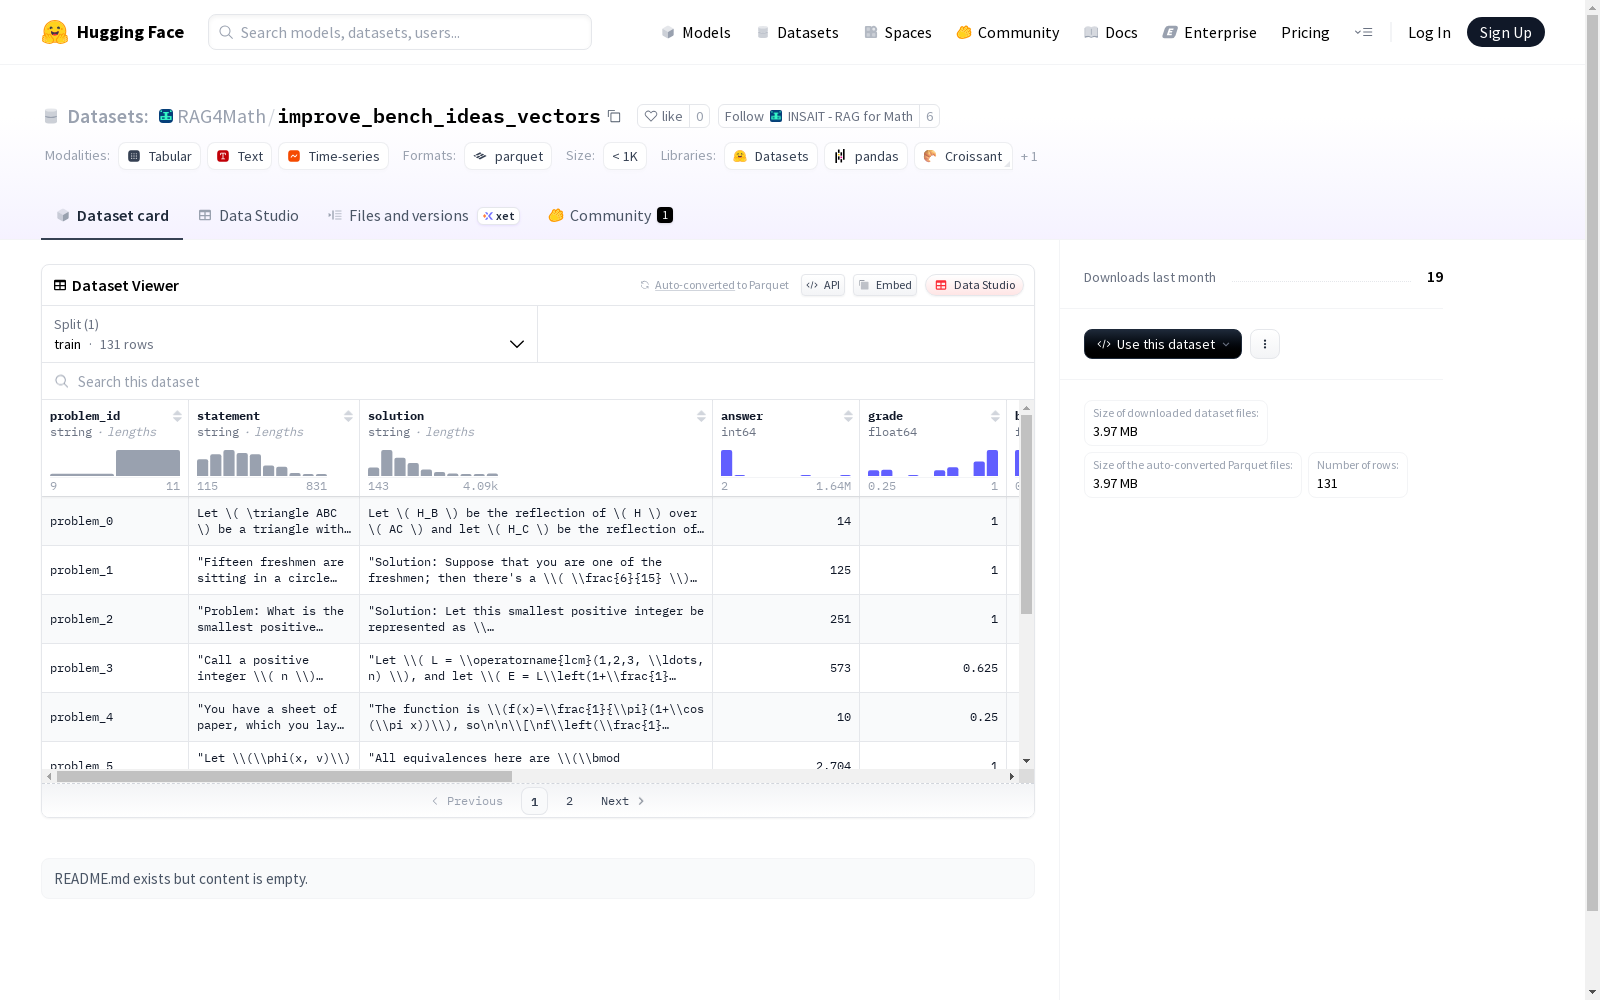
Task: Click the Previous page button
Action: [467, 801]
